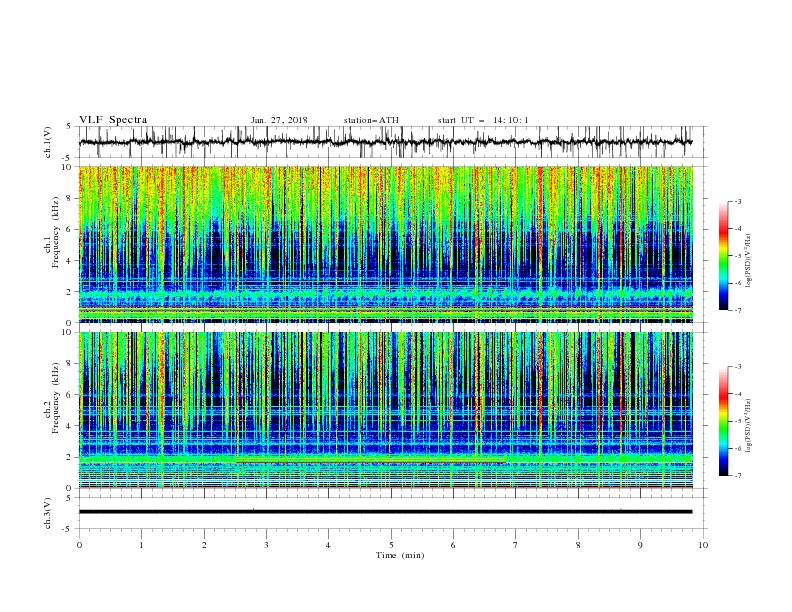Select the date text 'Jan. 27, 2018'
The width and height of the screenshot is (792, 612).
tap(279, 120)
